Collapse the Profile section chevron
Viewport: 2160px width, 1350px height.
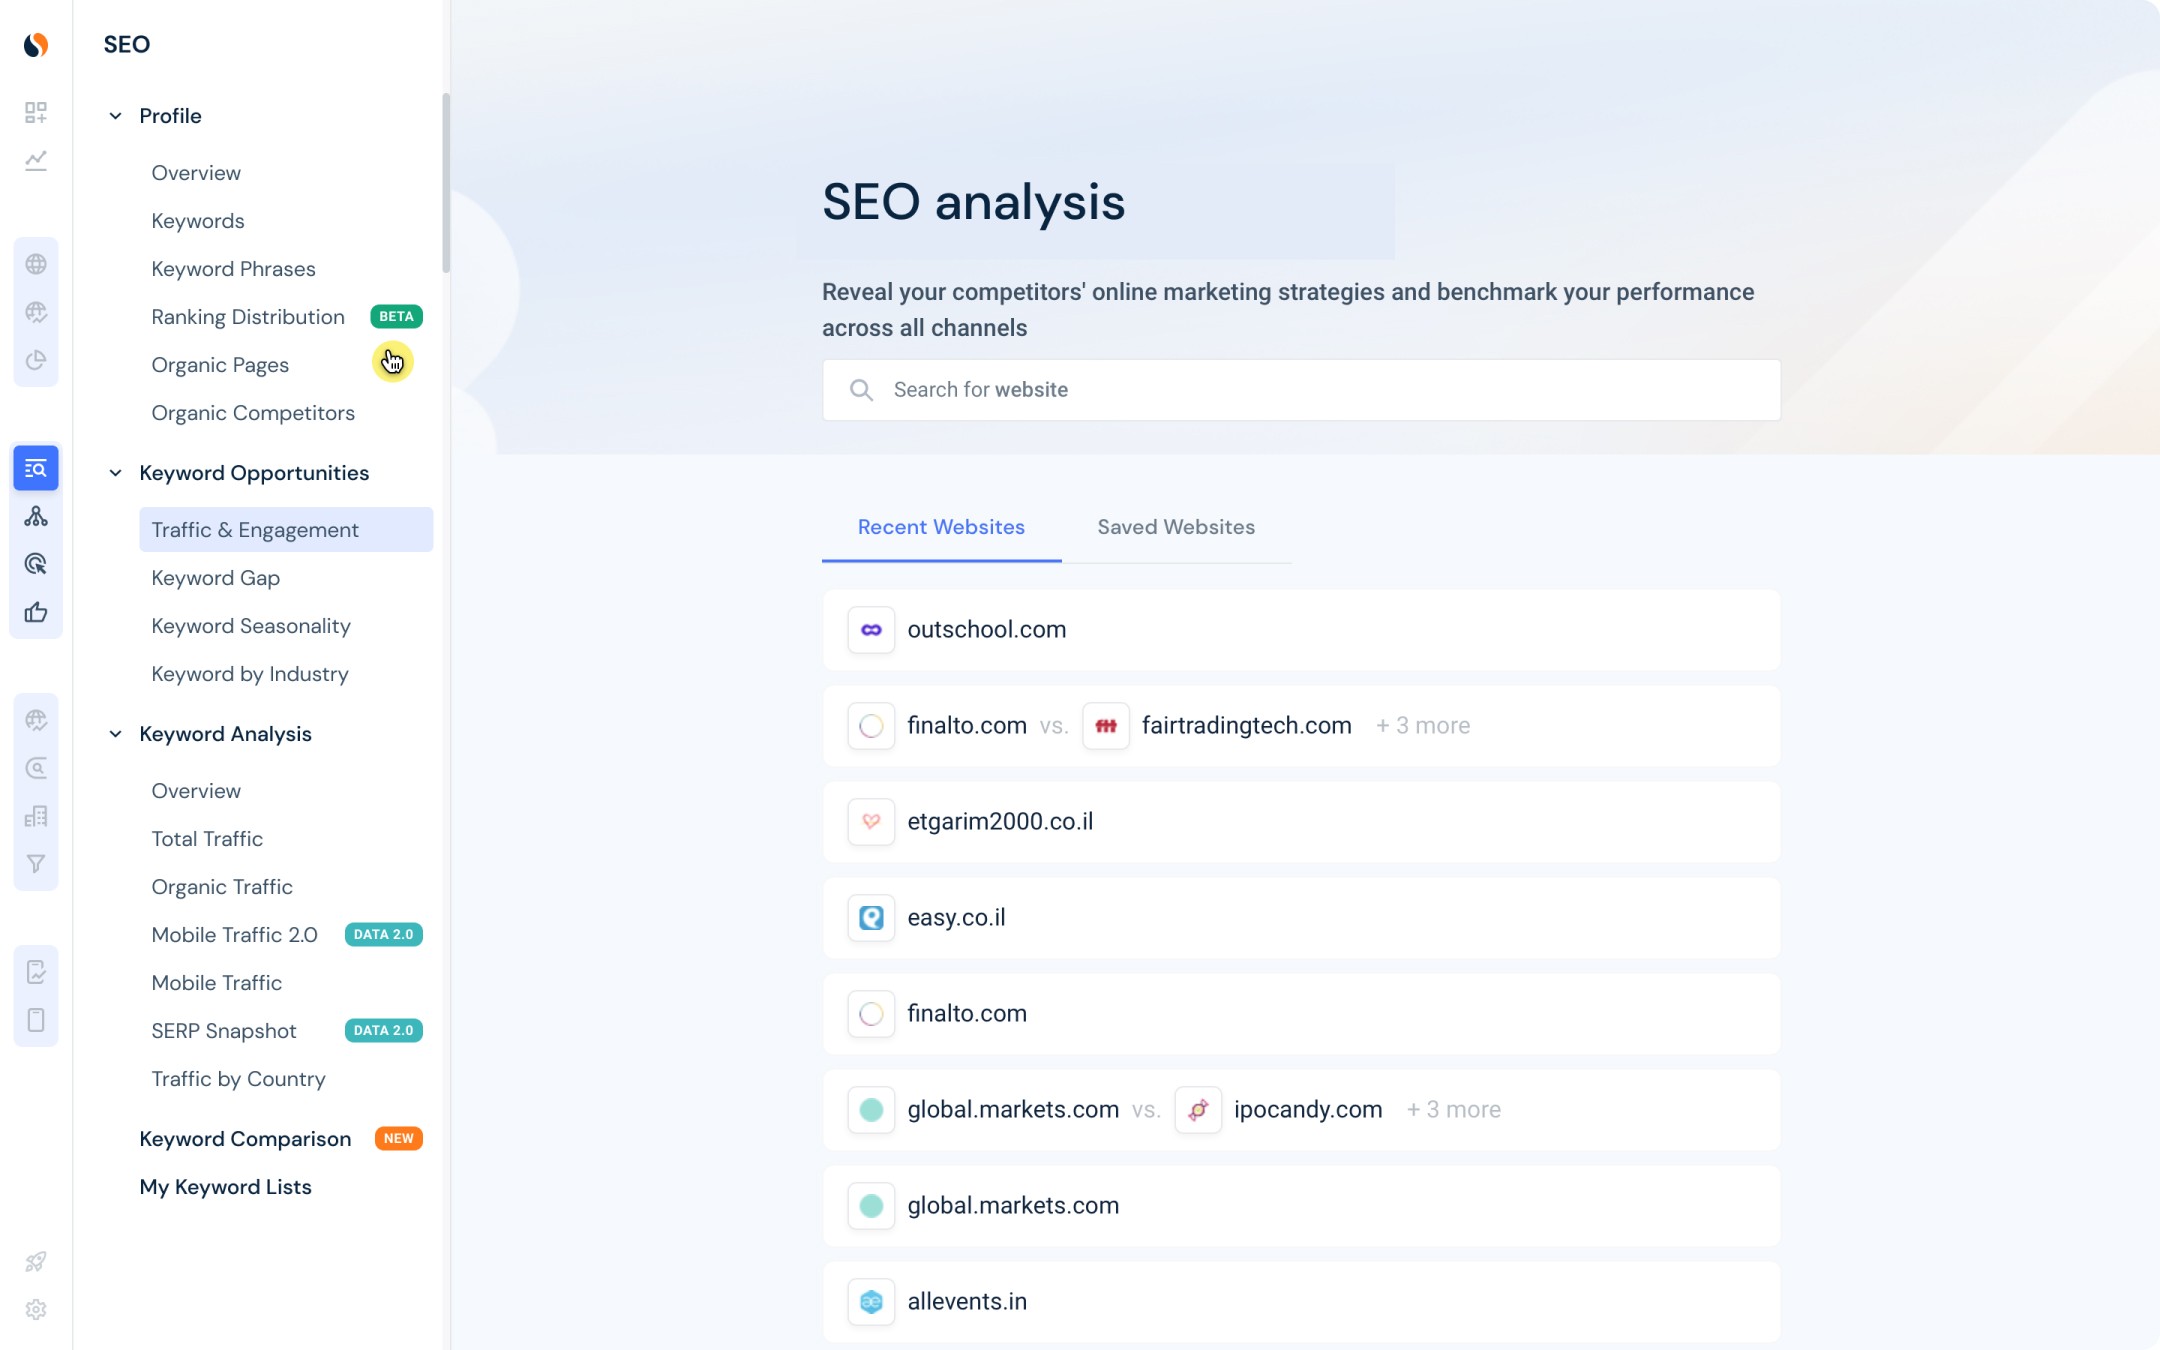click(x=116, y=116)
